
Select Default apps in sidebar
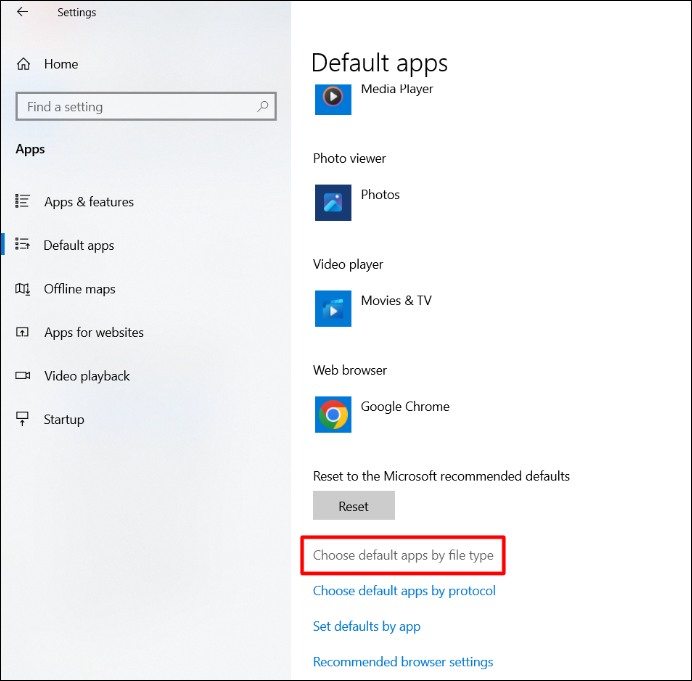pos(78,246)
